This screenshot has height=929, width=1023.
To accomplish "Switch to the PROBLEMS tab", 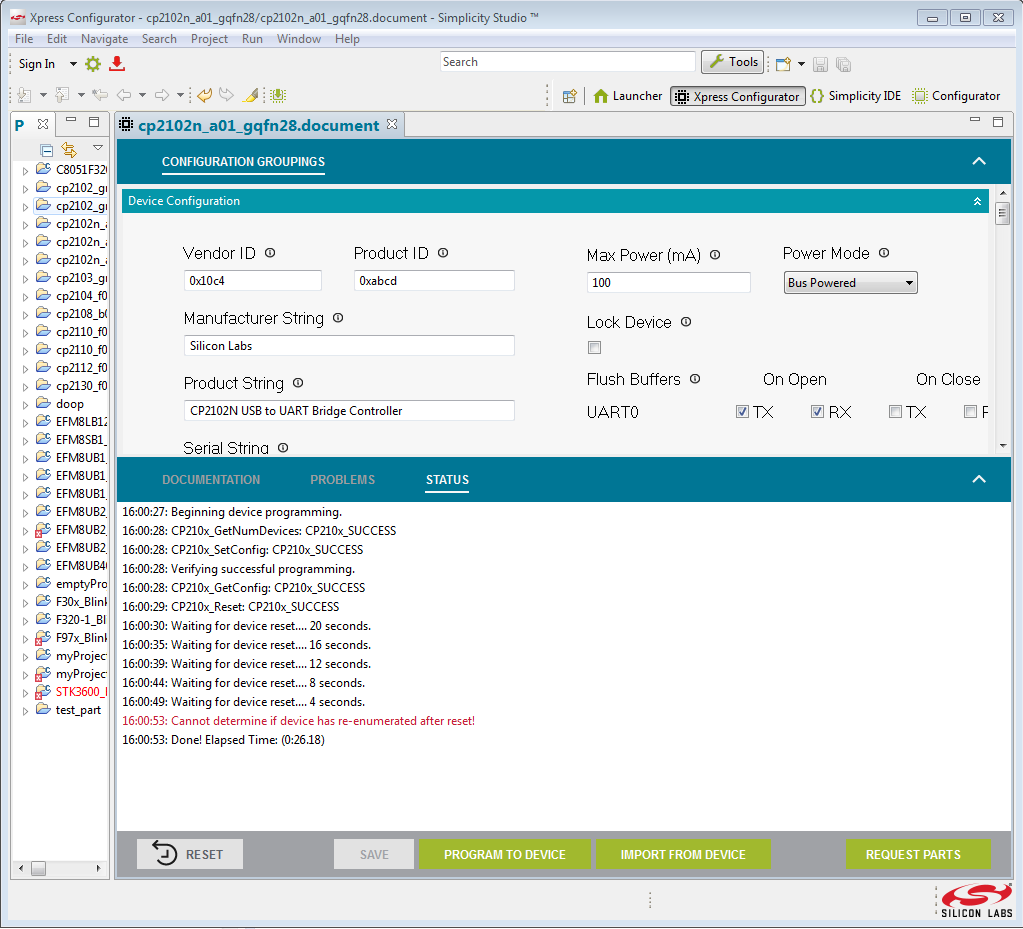I will tap(342, 480).
